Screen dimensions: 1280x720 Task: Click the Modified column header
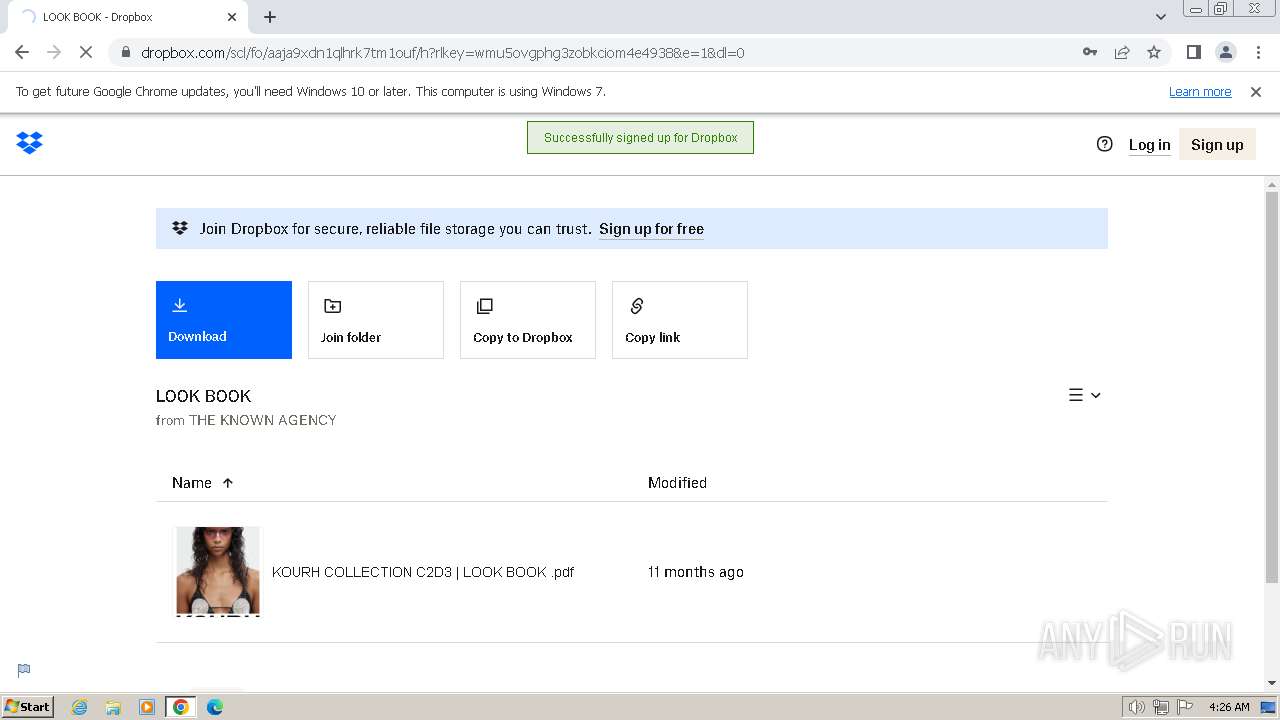tap(677, 483)
